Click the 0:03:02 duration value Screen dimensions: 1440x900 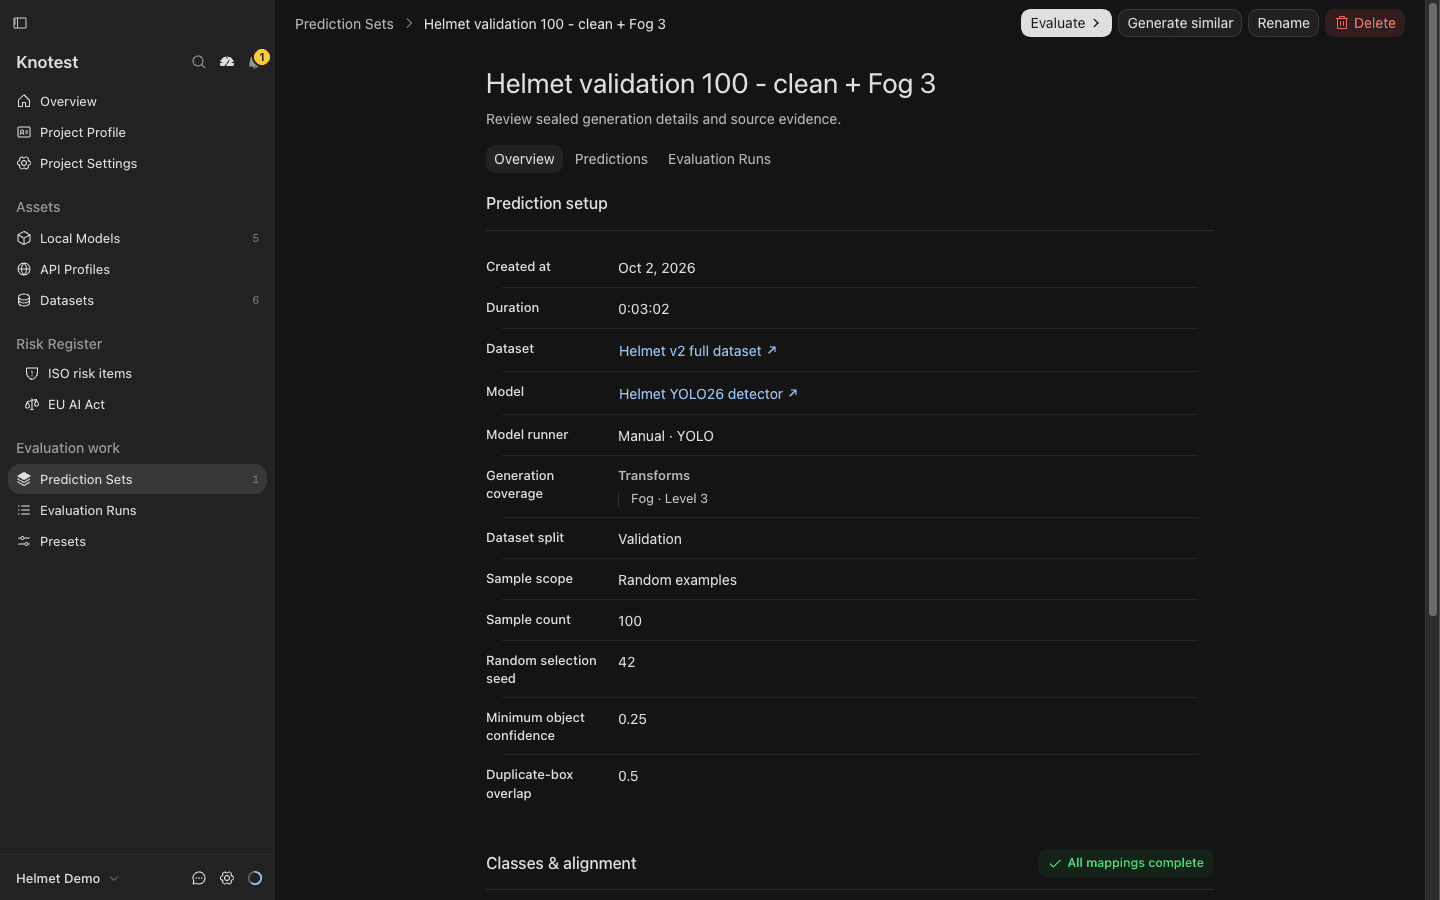point(643,309)
